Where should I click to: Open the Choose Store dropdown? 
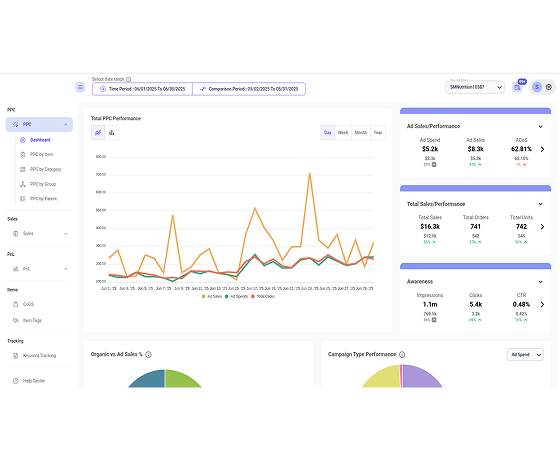coord(475,87)
